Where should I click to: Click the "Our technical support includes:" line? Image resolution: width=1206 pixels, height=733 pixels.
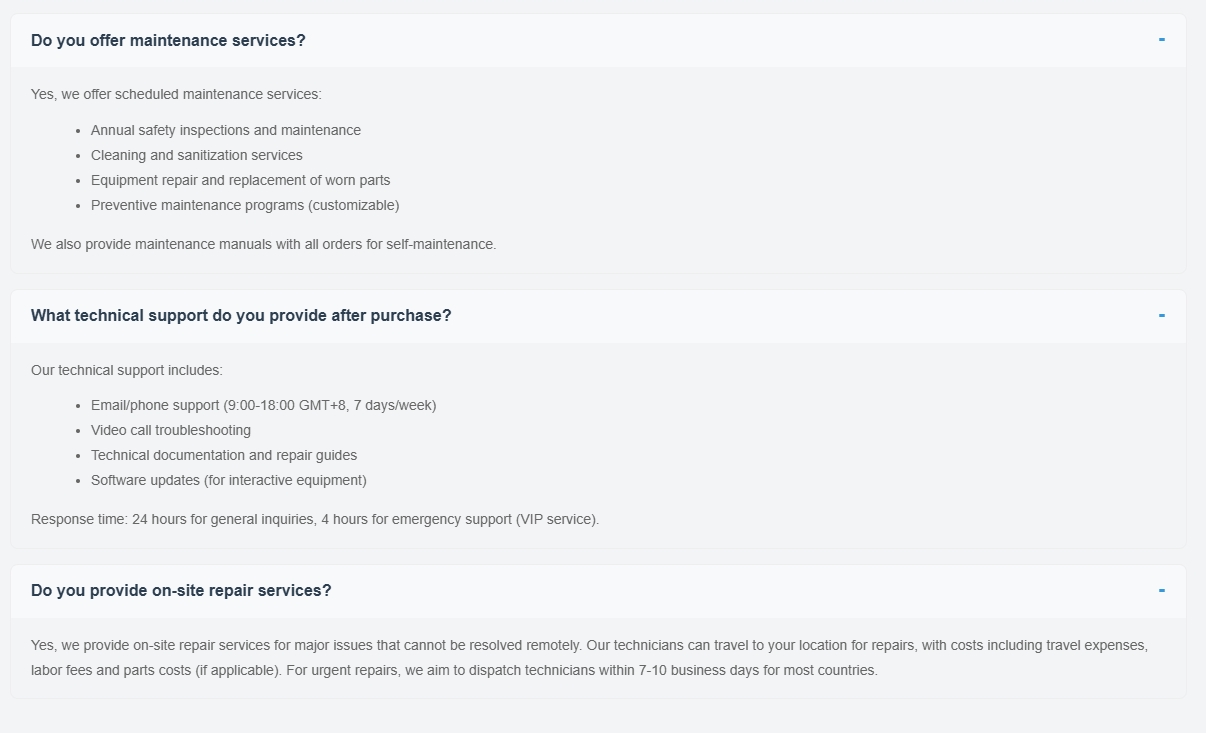tap(127, 370)
